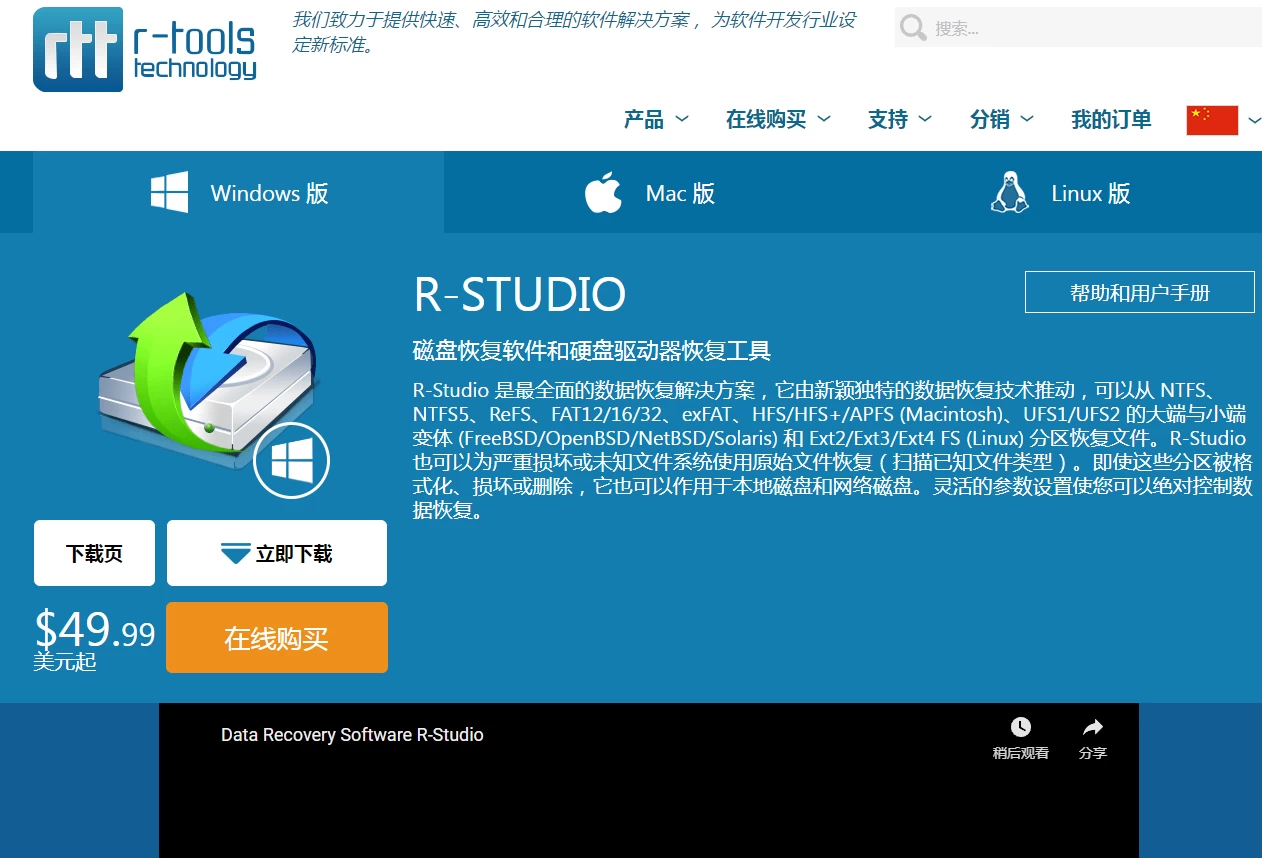Expand the 支持 menu chevron
This screenshot has height=858, width=1262.
[925, 119]
